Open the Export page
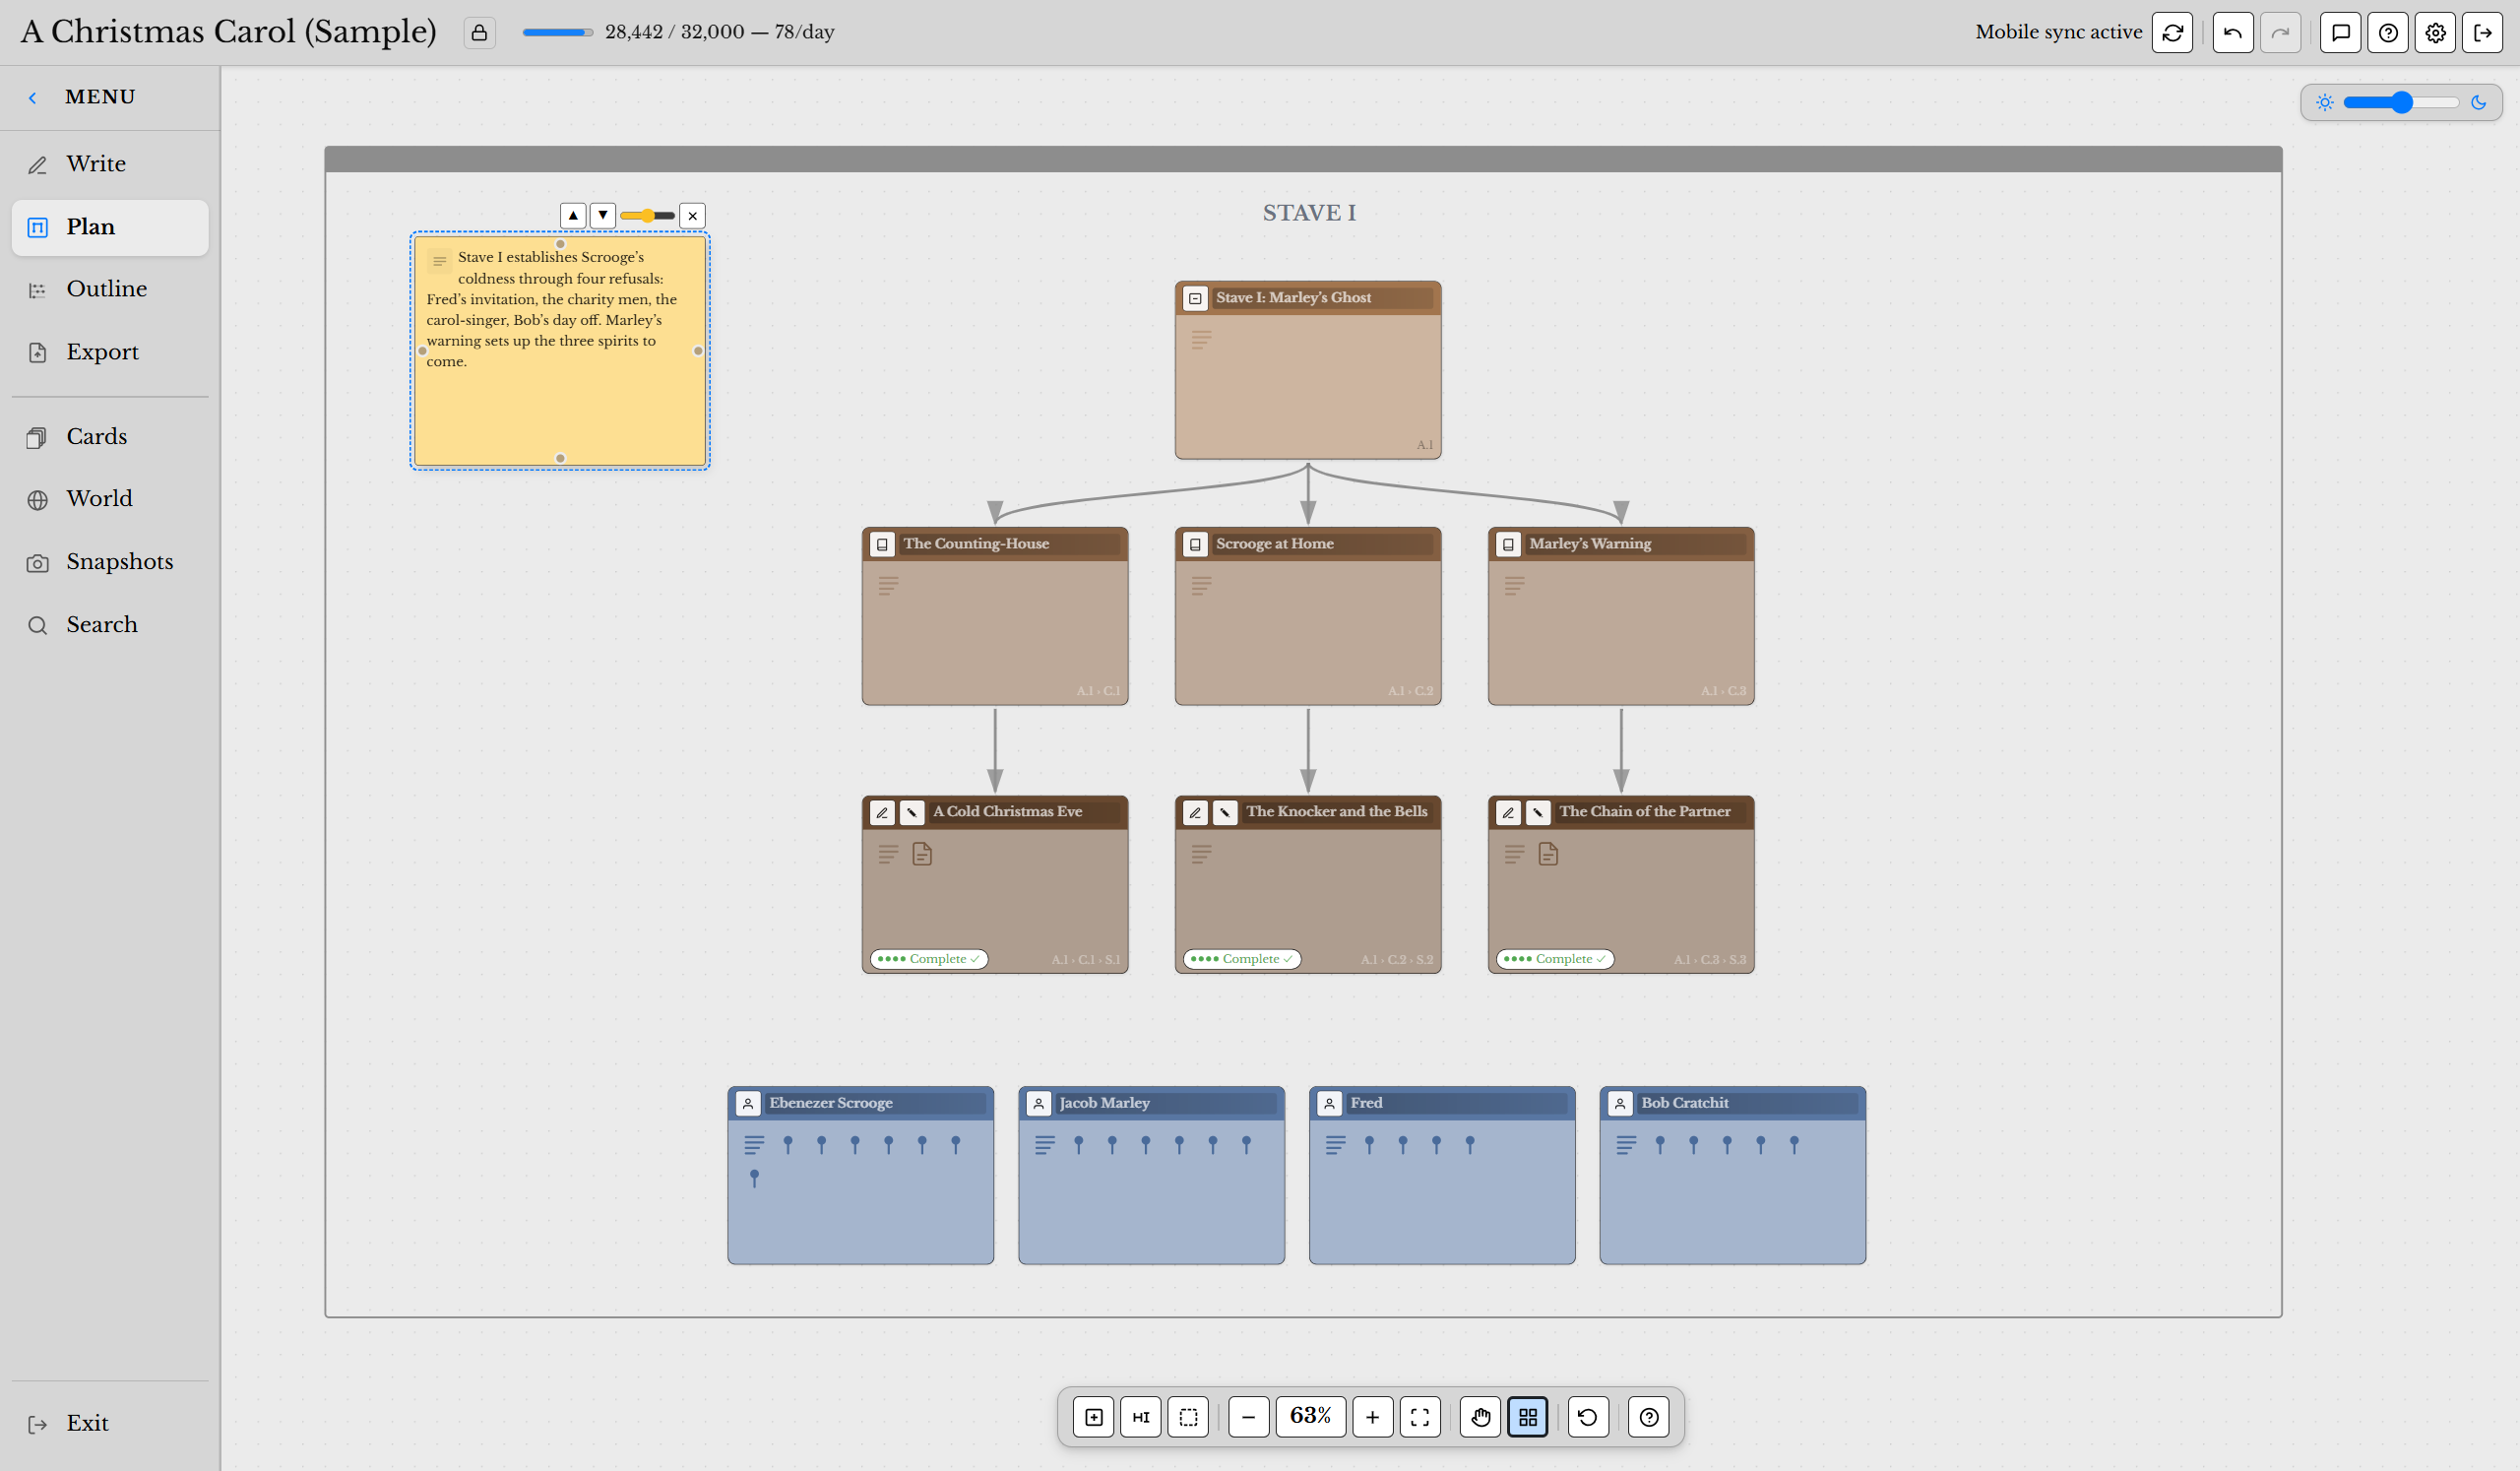The image size is (2520, 1471). coord(110,352)
